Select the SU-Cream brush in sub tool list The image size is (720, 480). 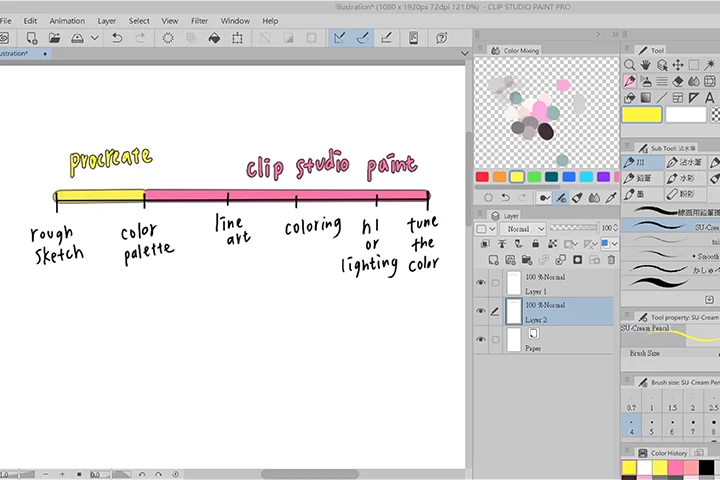click(671, 226)
